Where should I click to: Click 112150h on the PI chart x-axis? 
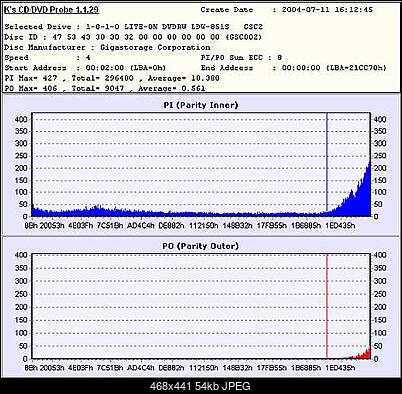[204, 226]
